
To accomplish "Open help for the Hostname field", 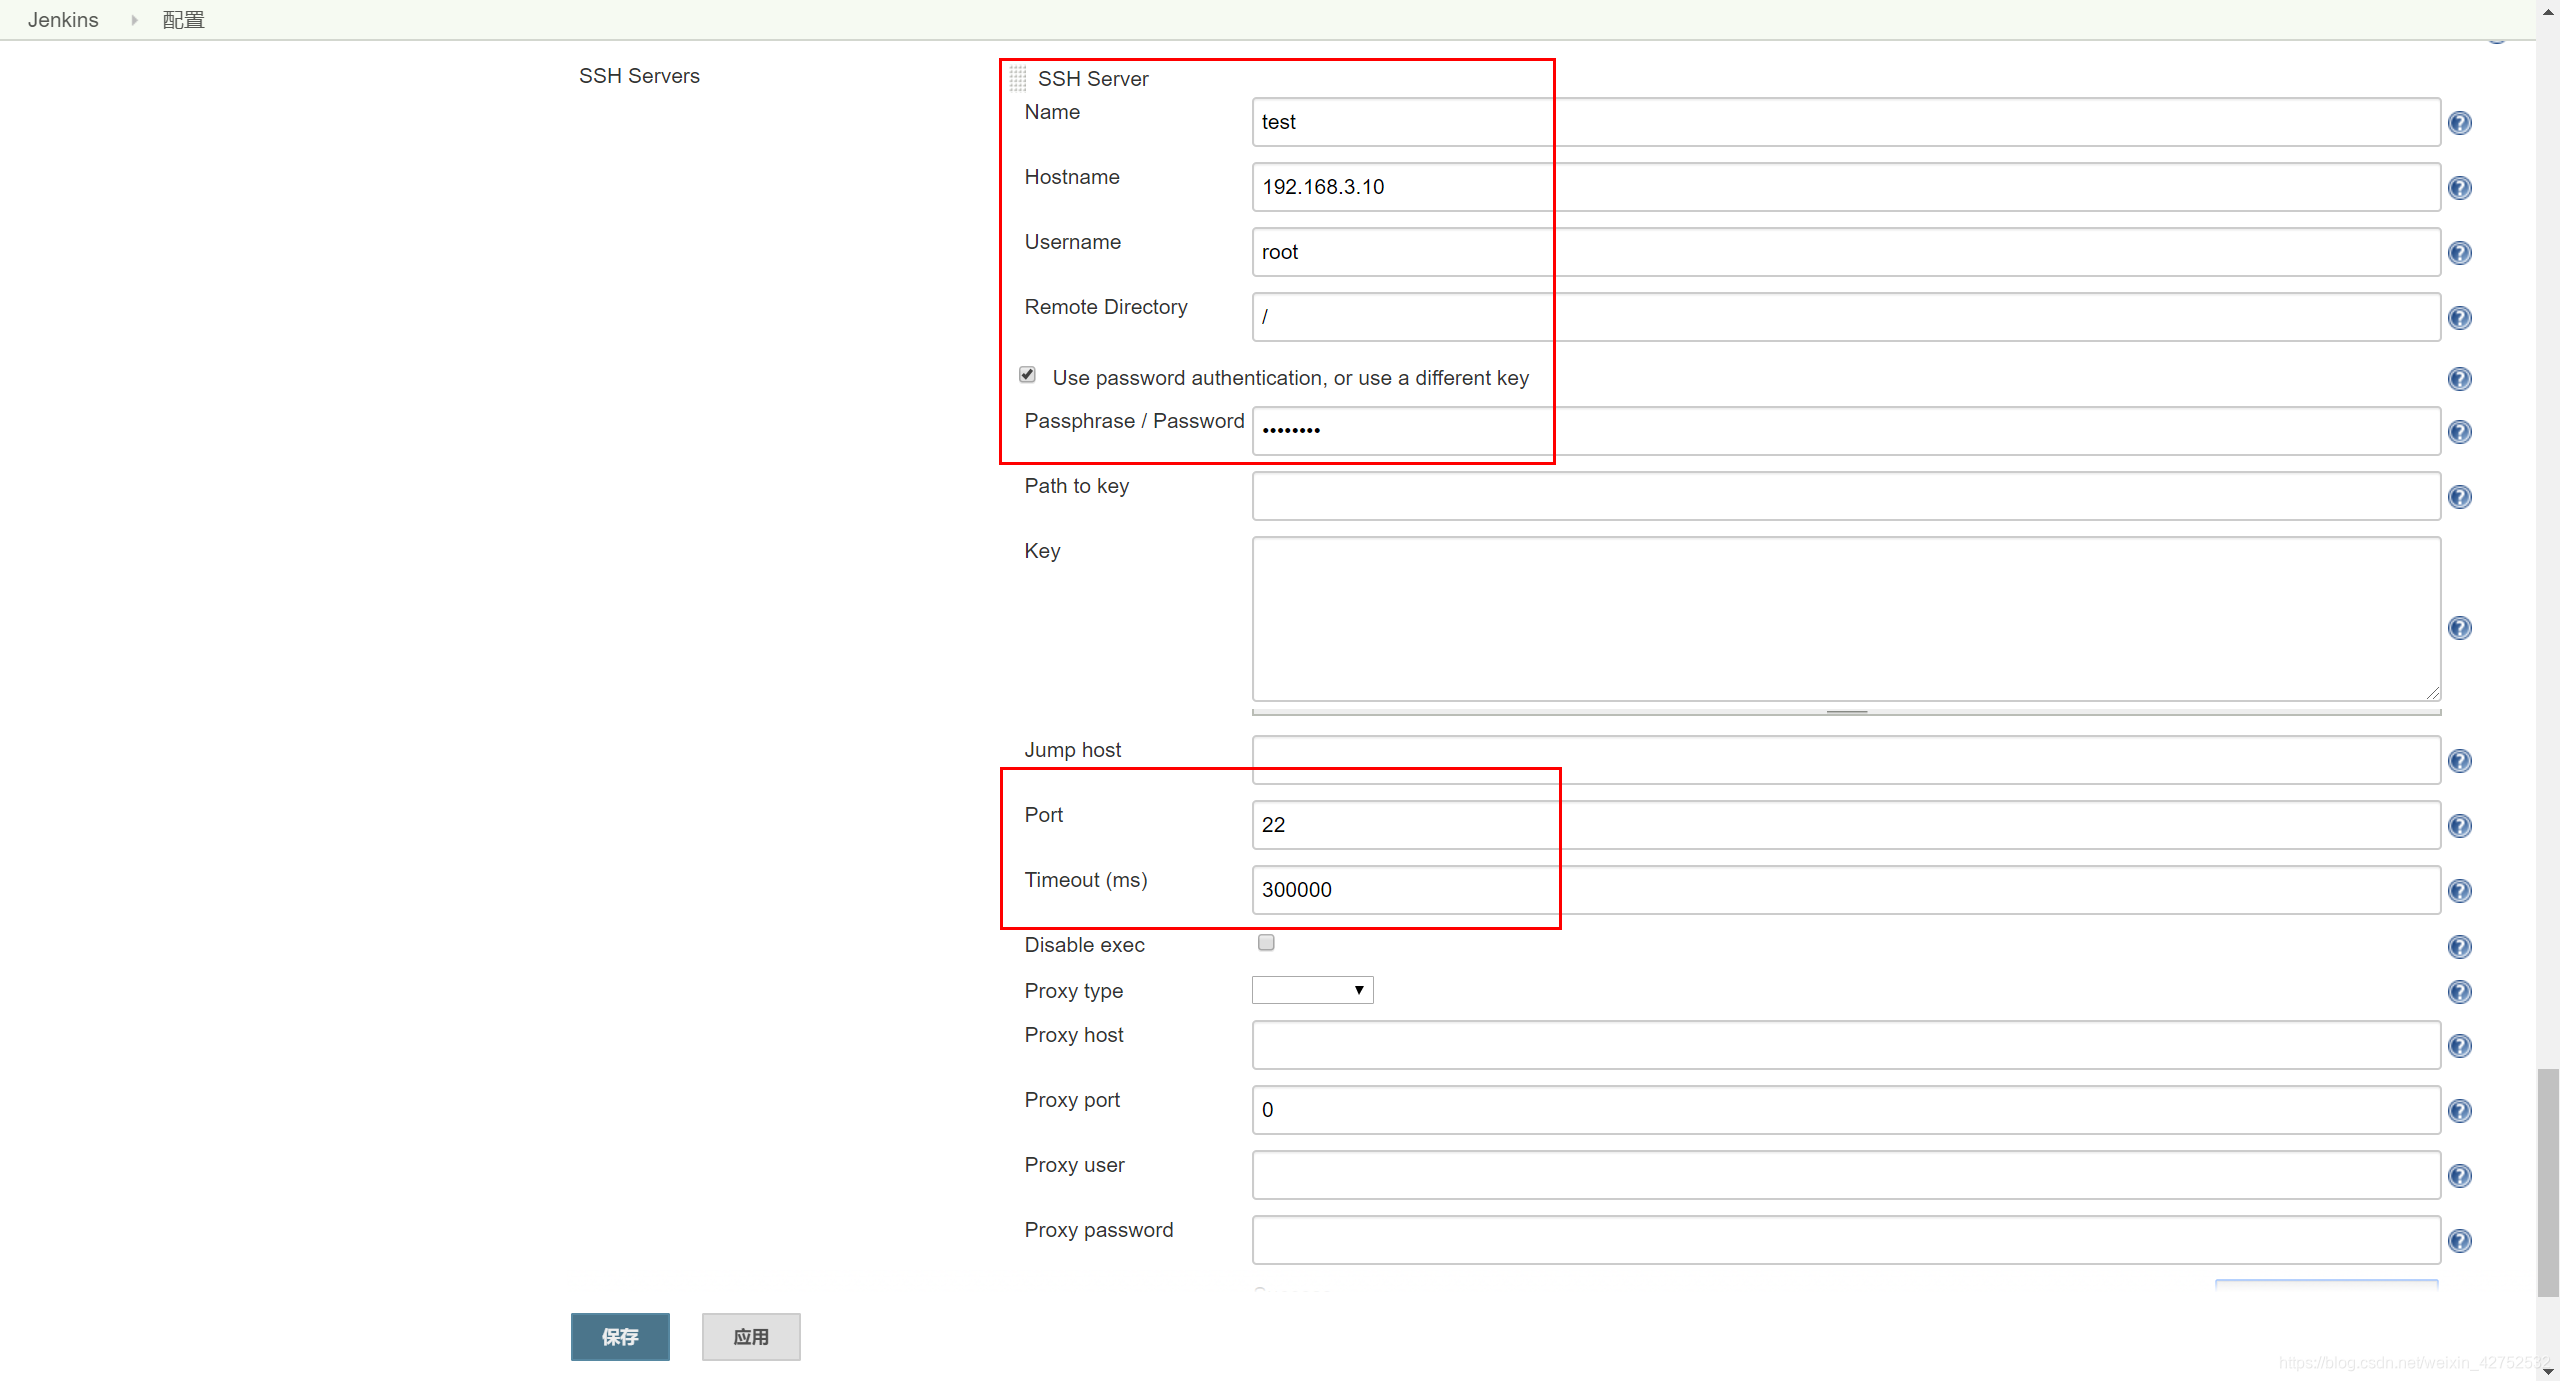I will click(x=2460, y=188).
